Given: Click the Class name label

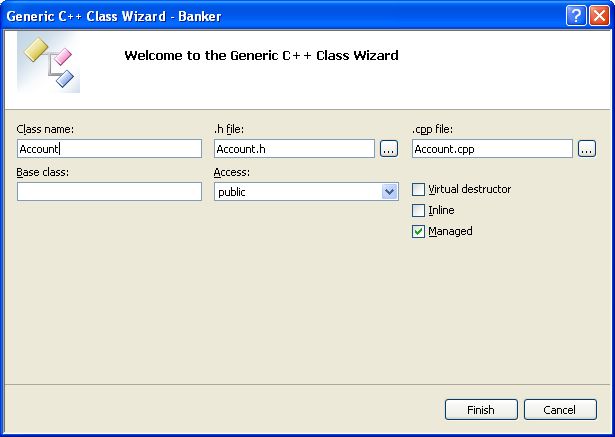Looking at the screenshot, I should point(45,129).
